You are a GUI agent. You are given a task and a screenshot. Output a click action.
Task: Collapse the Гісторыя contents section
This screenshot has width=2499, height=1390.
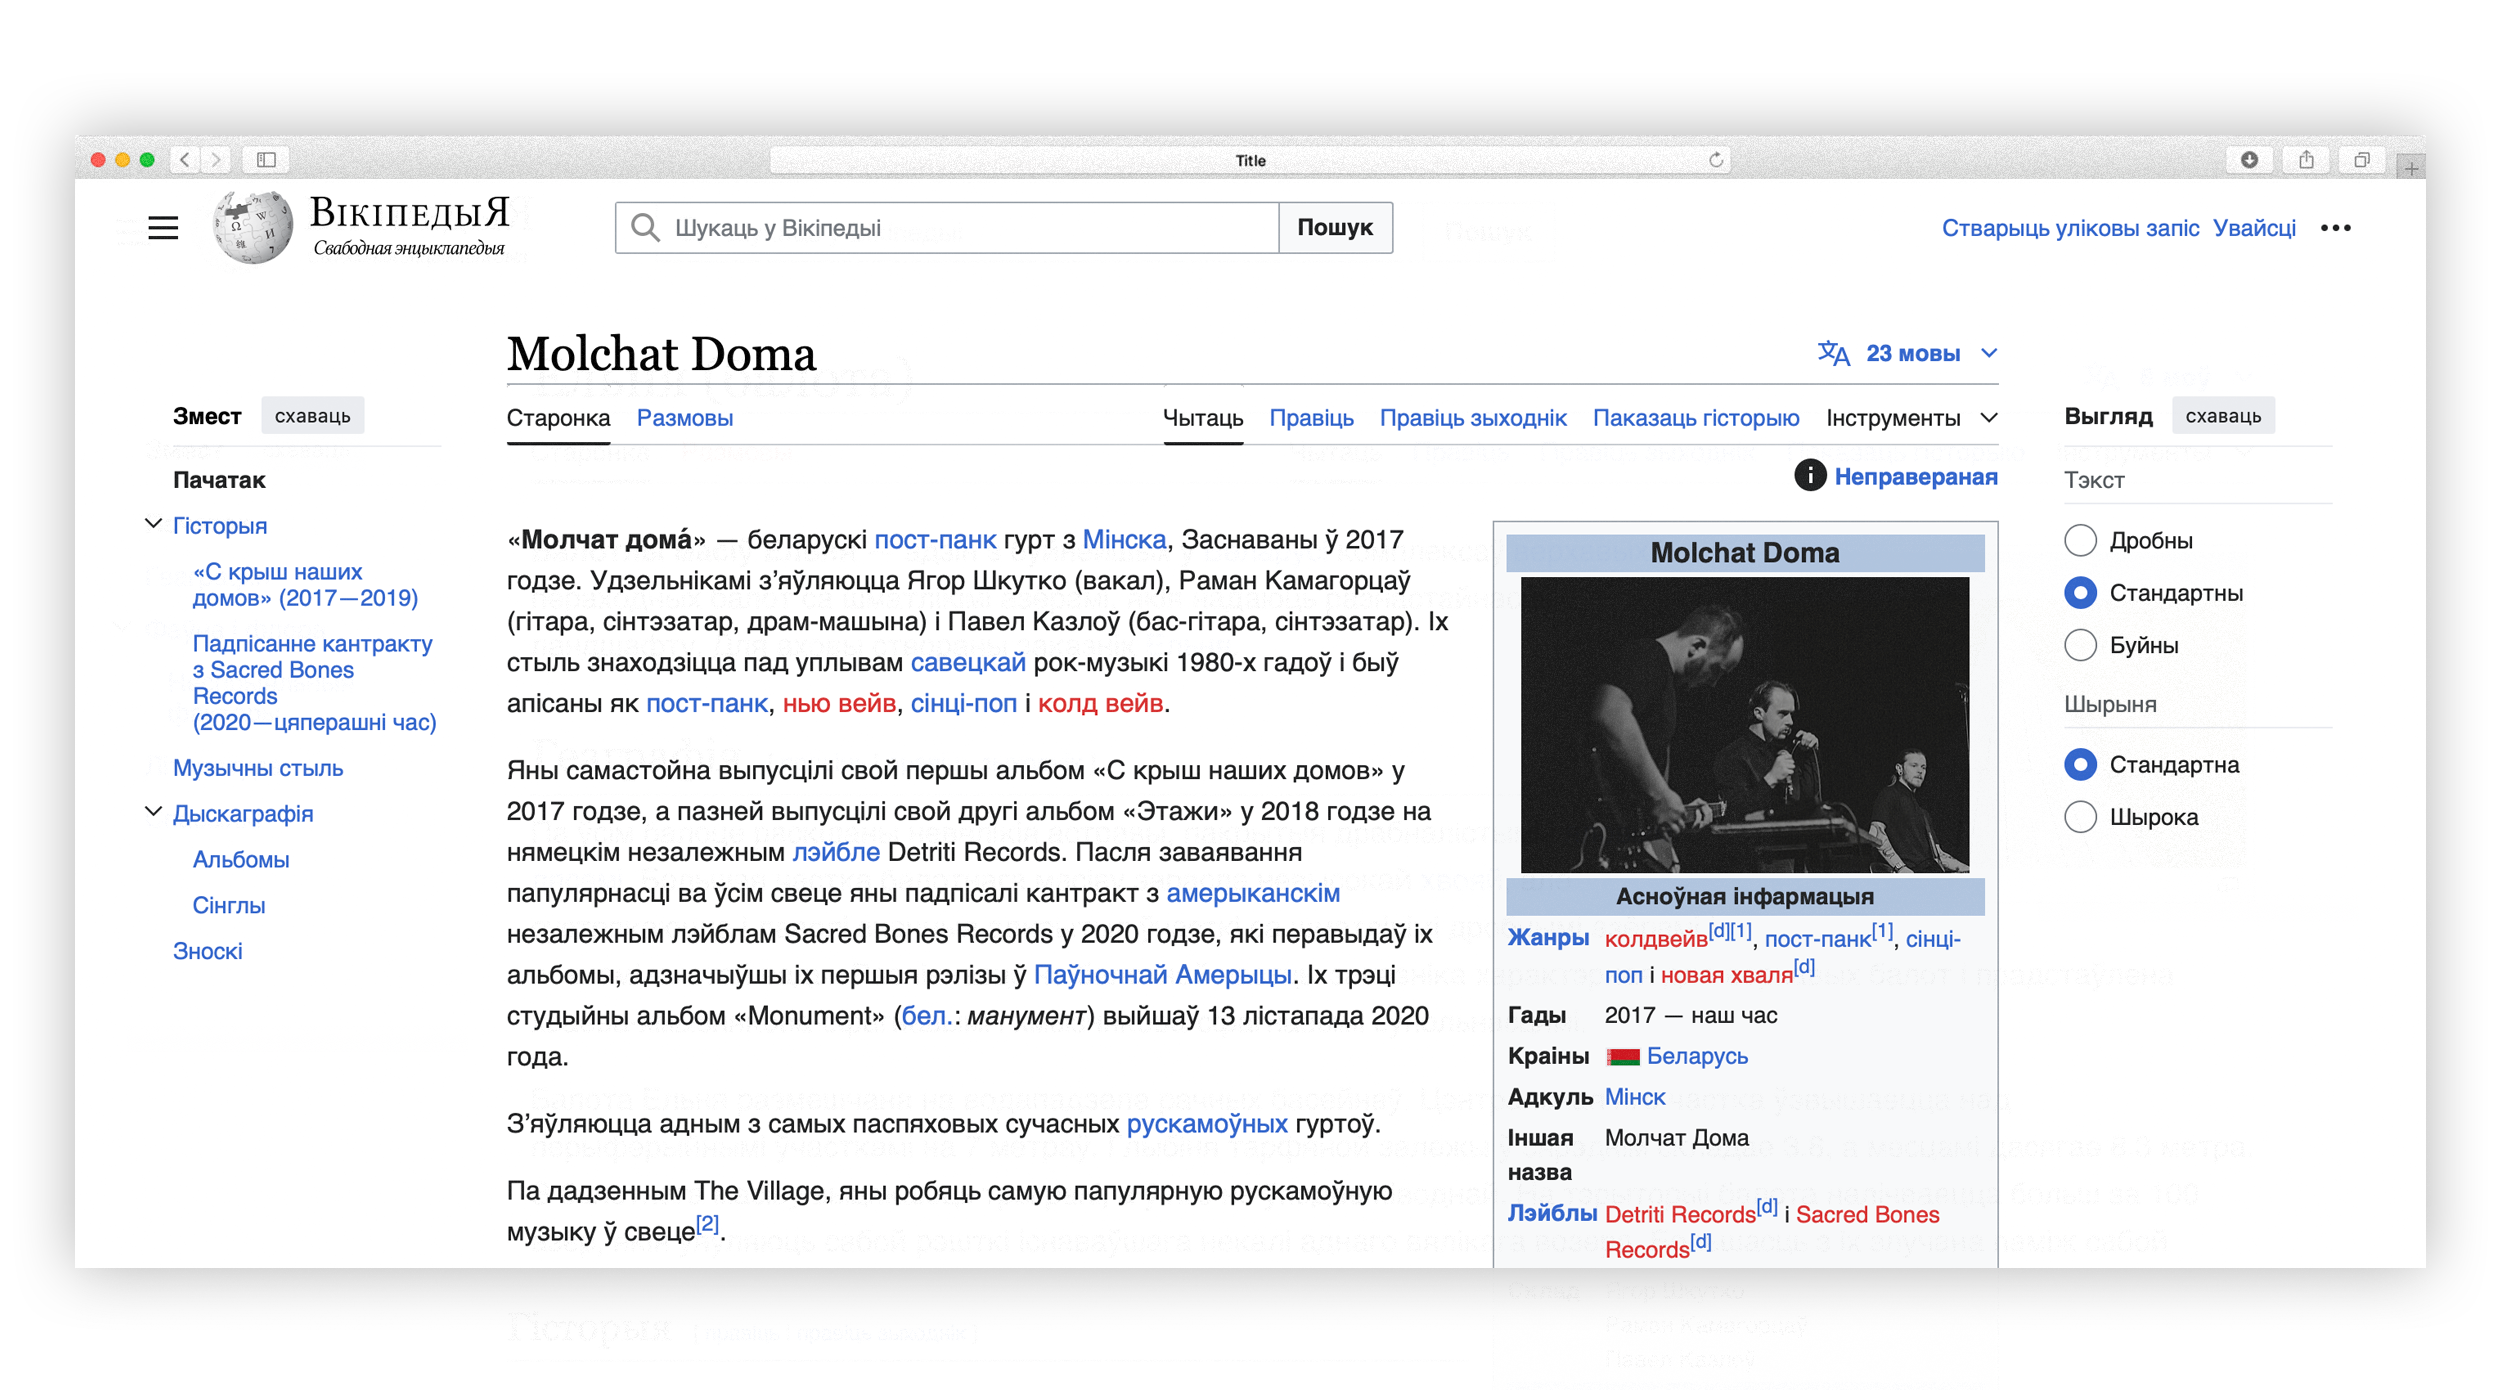pyautogui.click(x=153, y=524)
